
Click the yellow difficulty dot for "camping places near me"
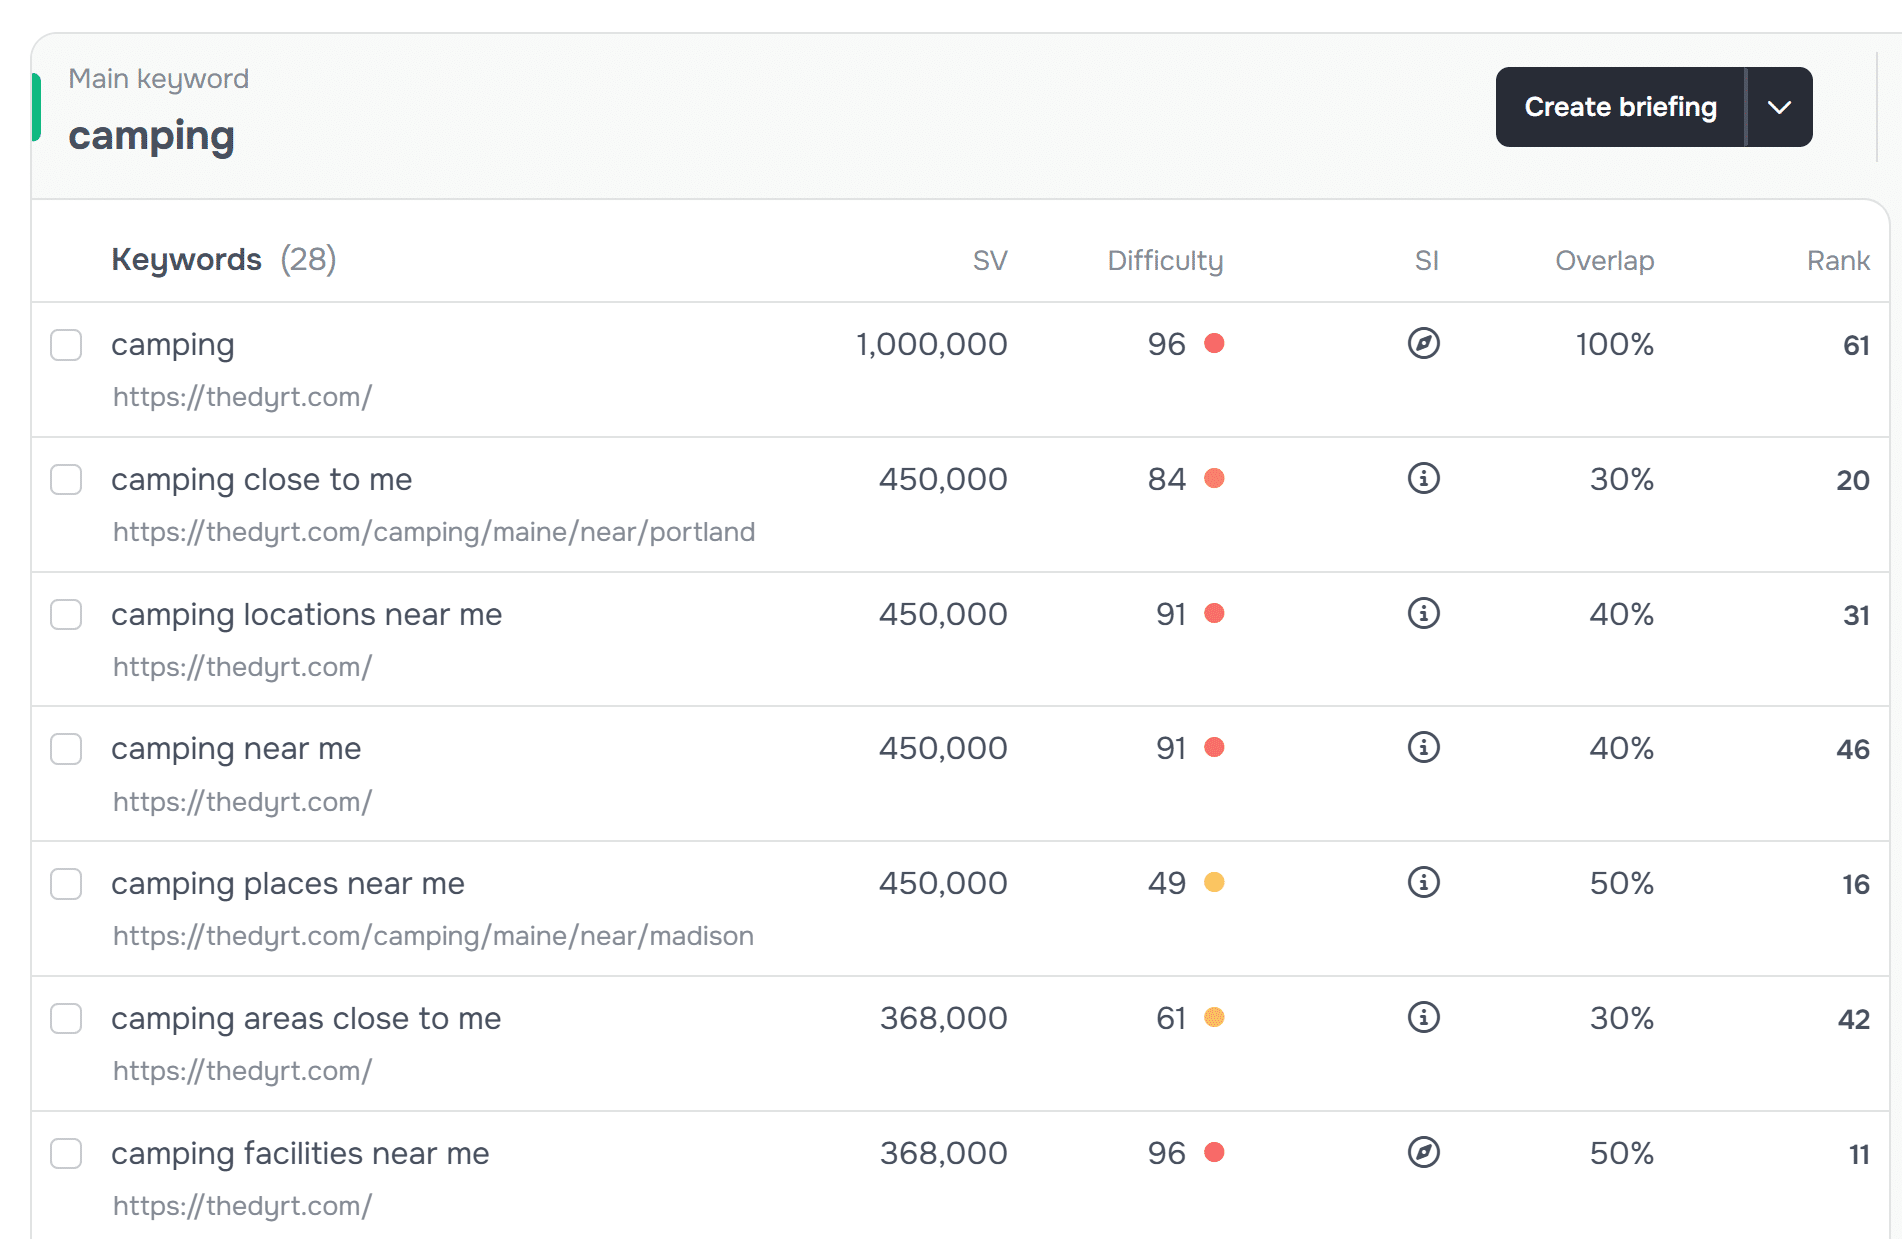1214,883
